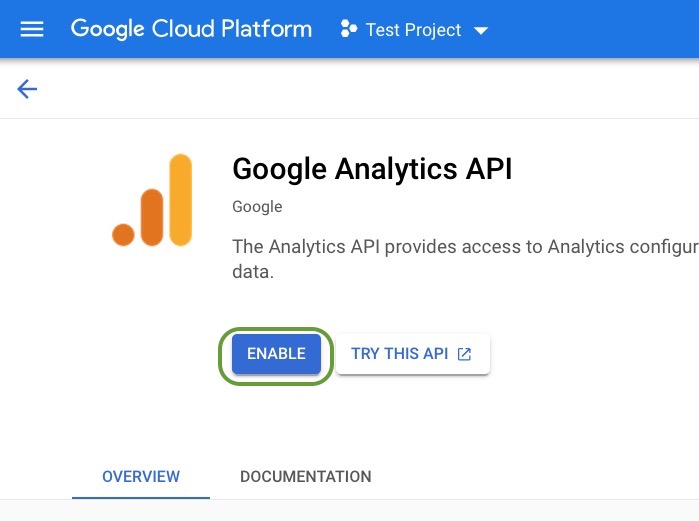
Task: Expand the Test Project dropdown arrow
Action: [x=481, y=30]
